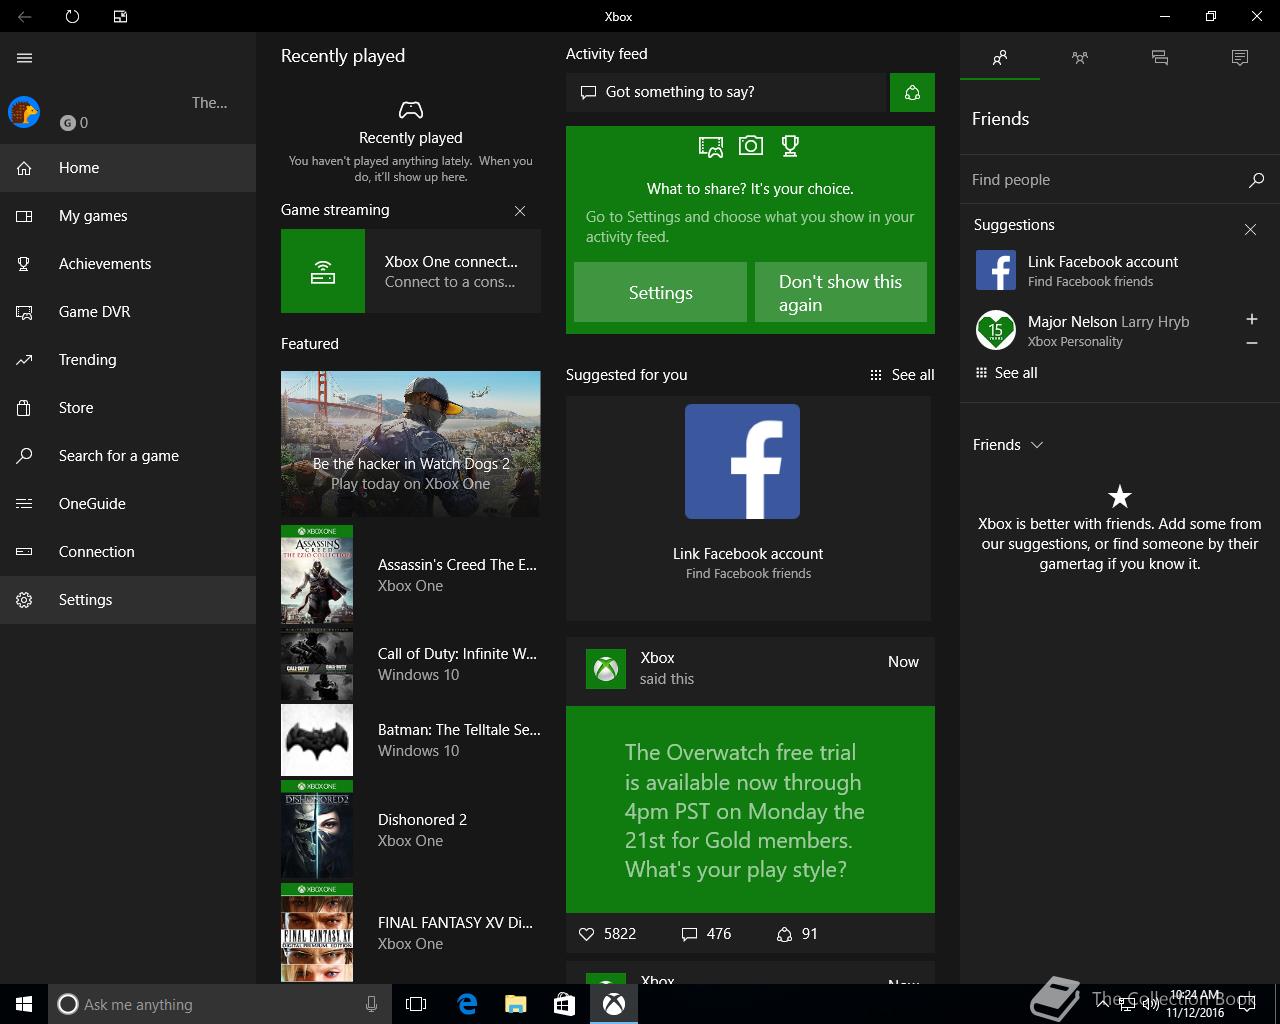
Task: Close the Suggestions section
Action: coord(1250,230)
